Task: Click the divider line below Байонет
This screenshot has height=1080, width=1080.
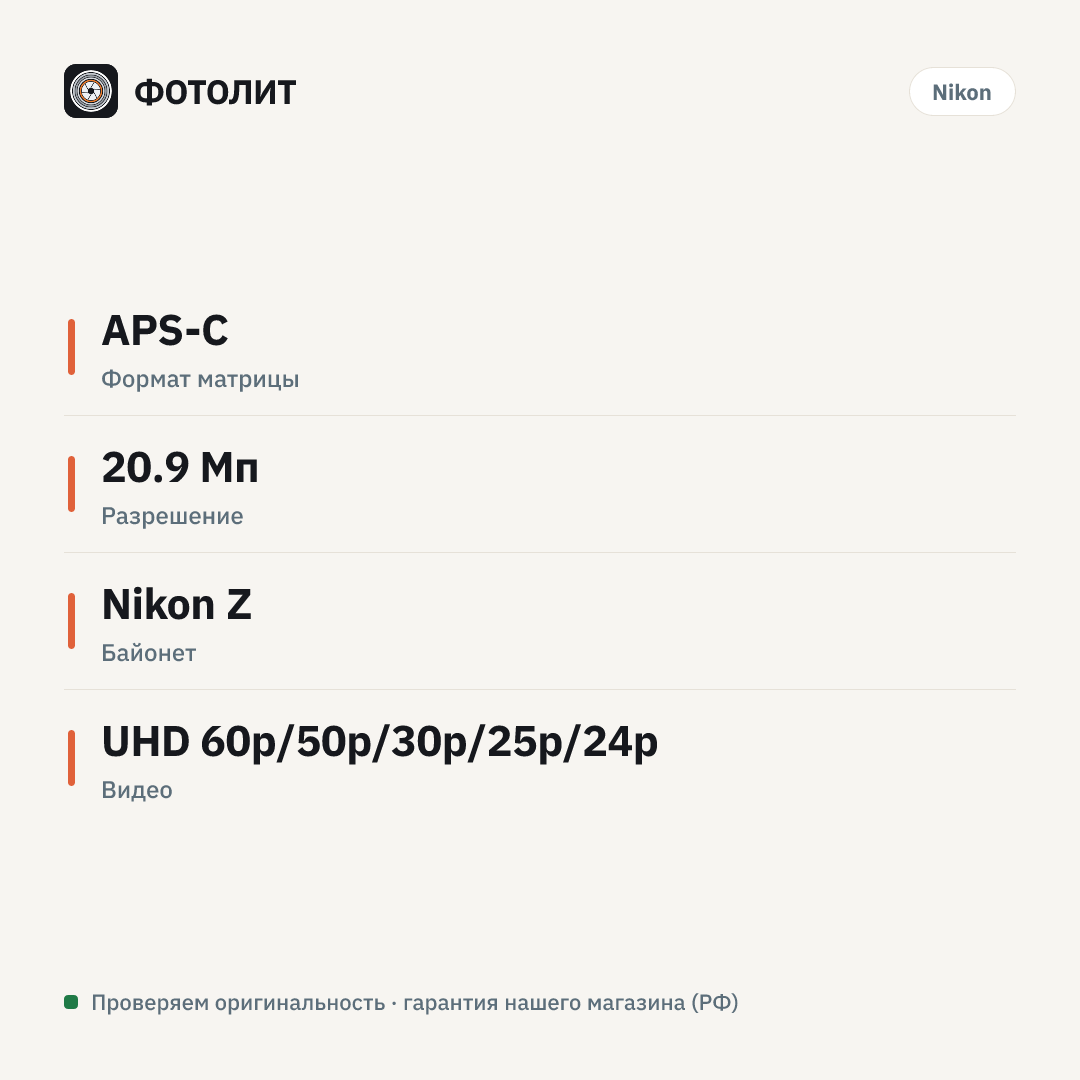Action: pyautogui.click(x=540, y=689)
